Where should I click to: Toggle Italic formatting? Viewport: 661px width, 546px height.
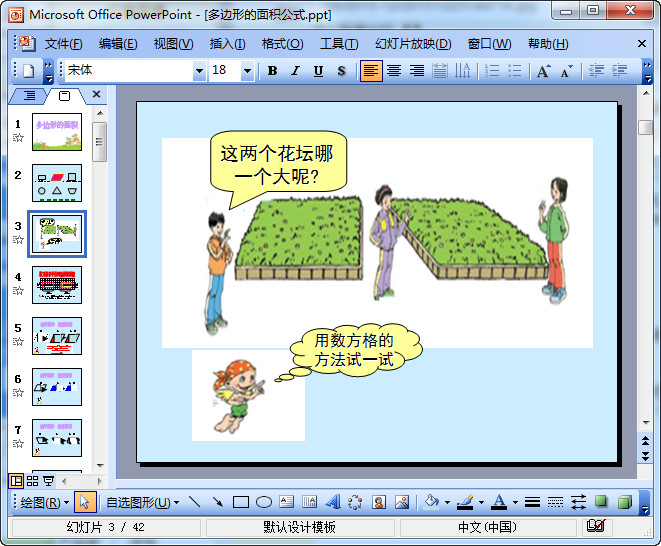[296, 71]
